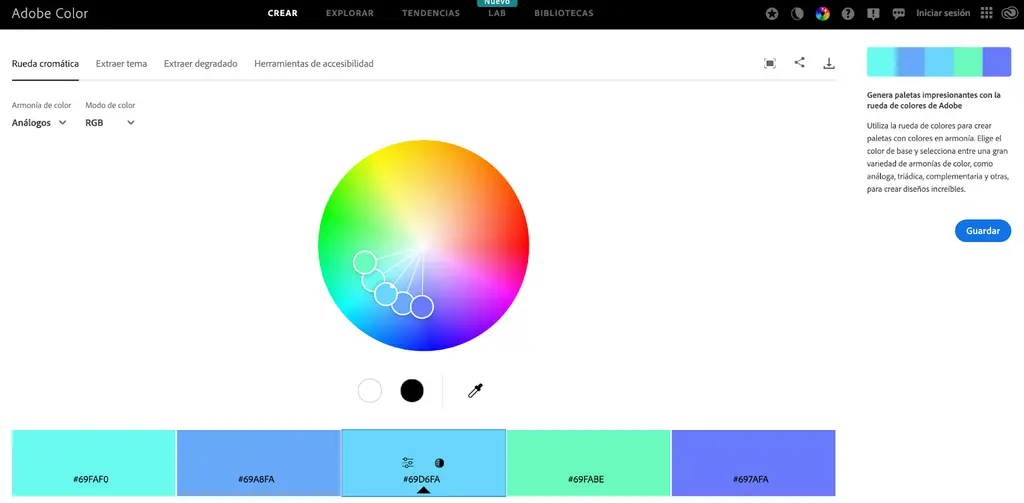
Task: Select the #697AFA purple color swatch
Action: [x=754, y=462]
